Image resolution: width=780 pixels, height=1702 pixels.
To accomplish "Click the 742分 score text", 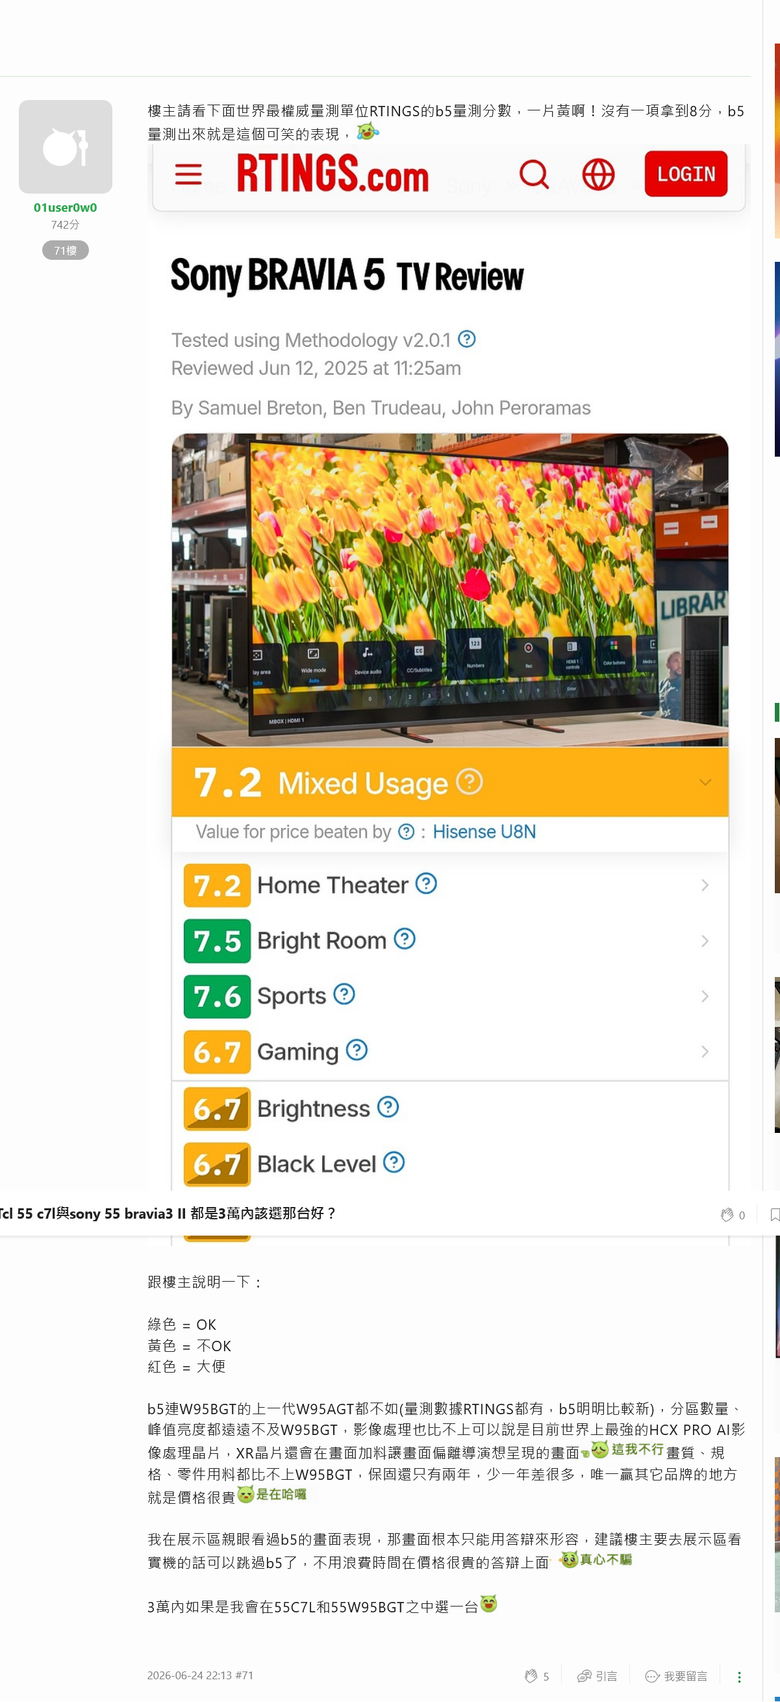I will (65, 225).
